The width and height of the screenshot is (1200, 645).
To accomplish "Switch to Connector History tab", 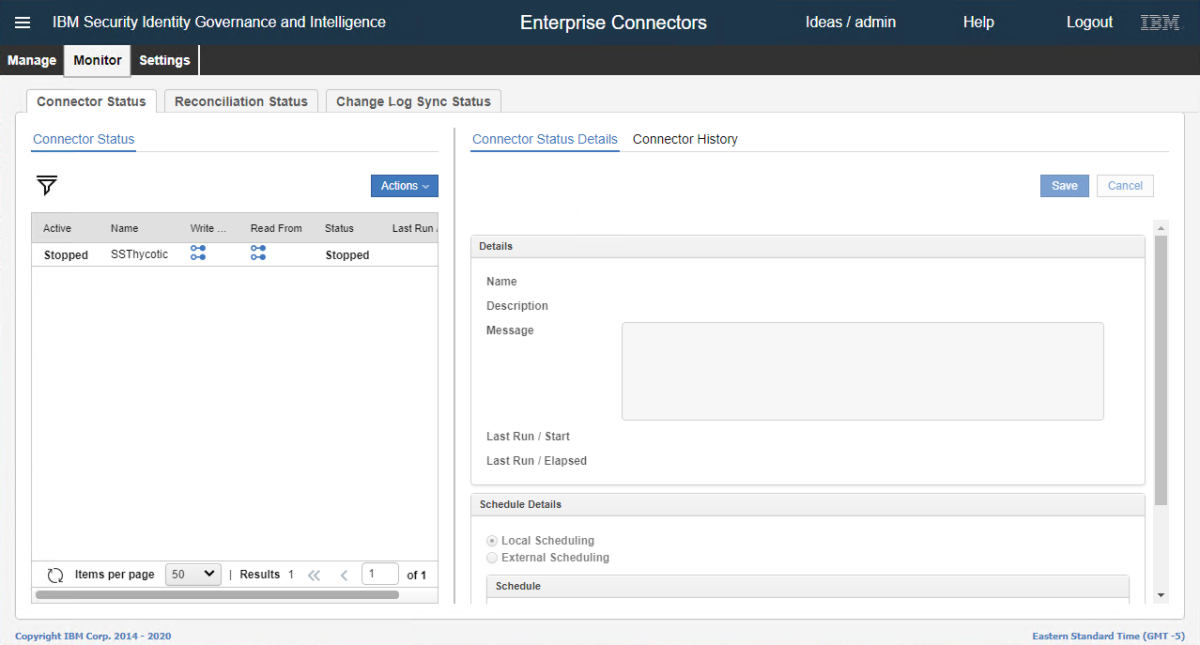I will point(685,139).
